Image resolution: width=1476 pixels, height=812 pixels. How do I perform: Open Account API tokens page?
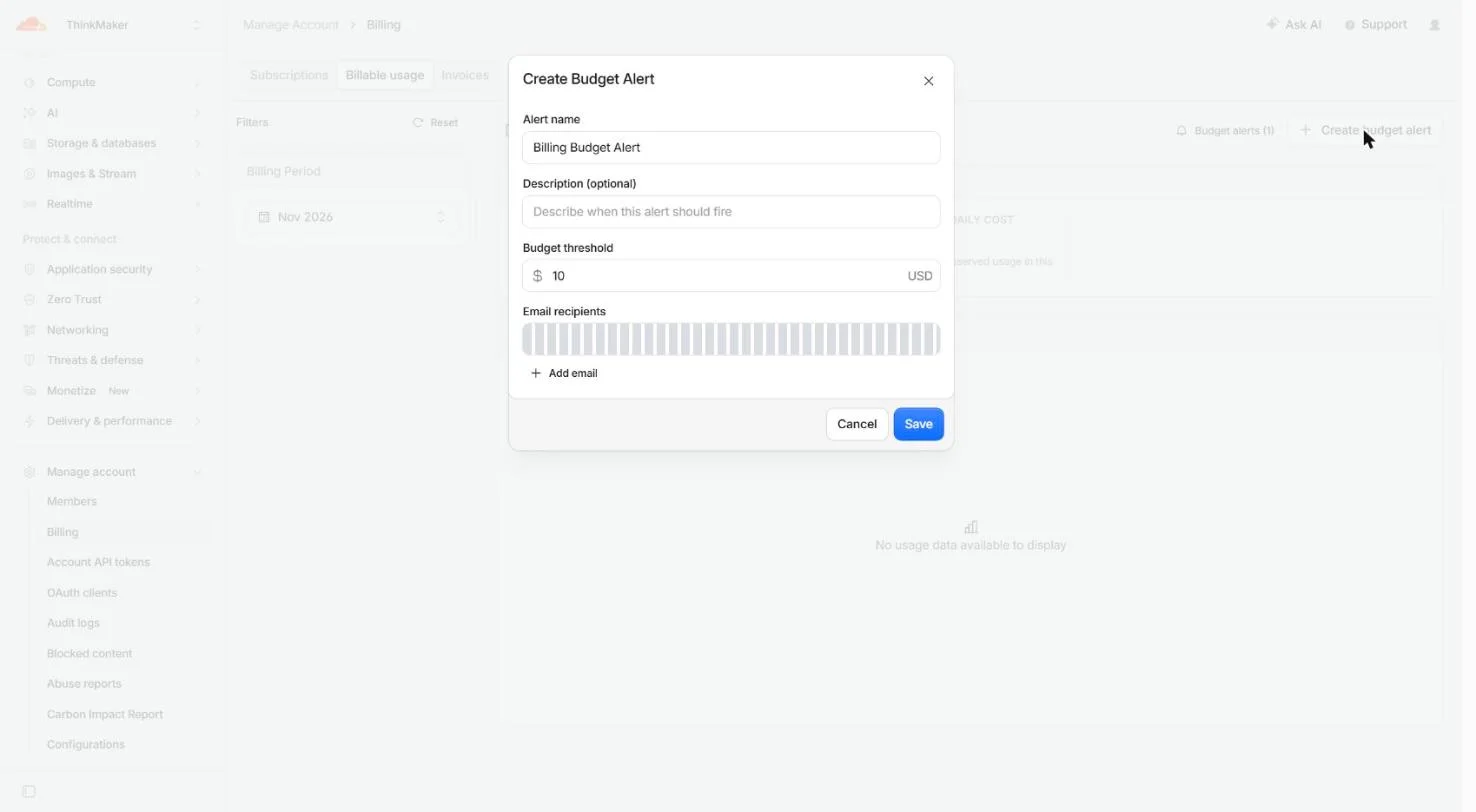click(98, 563)
